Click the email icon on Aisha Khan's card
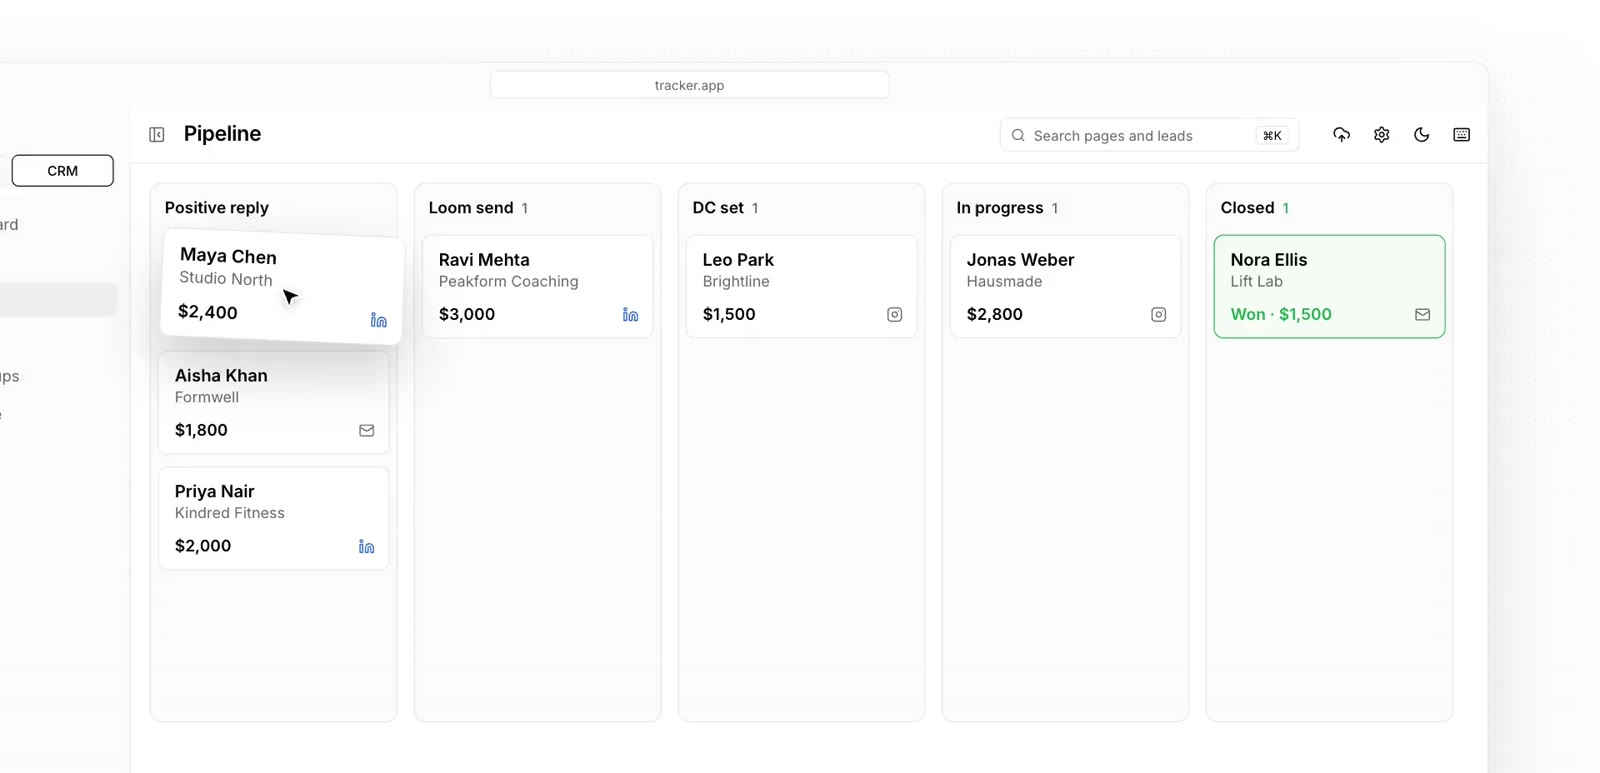 367,431
